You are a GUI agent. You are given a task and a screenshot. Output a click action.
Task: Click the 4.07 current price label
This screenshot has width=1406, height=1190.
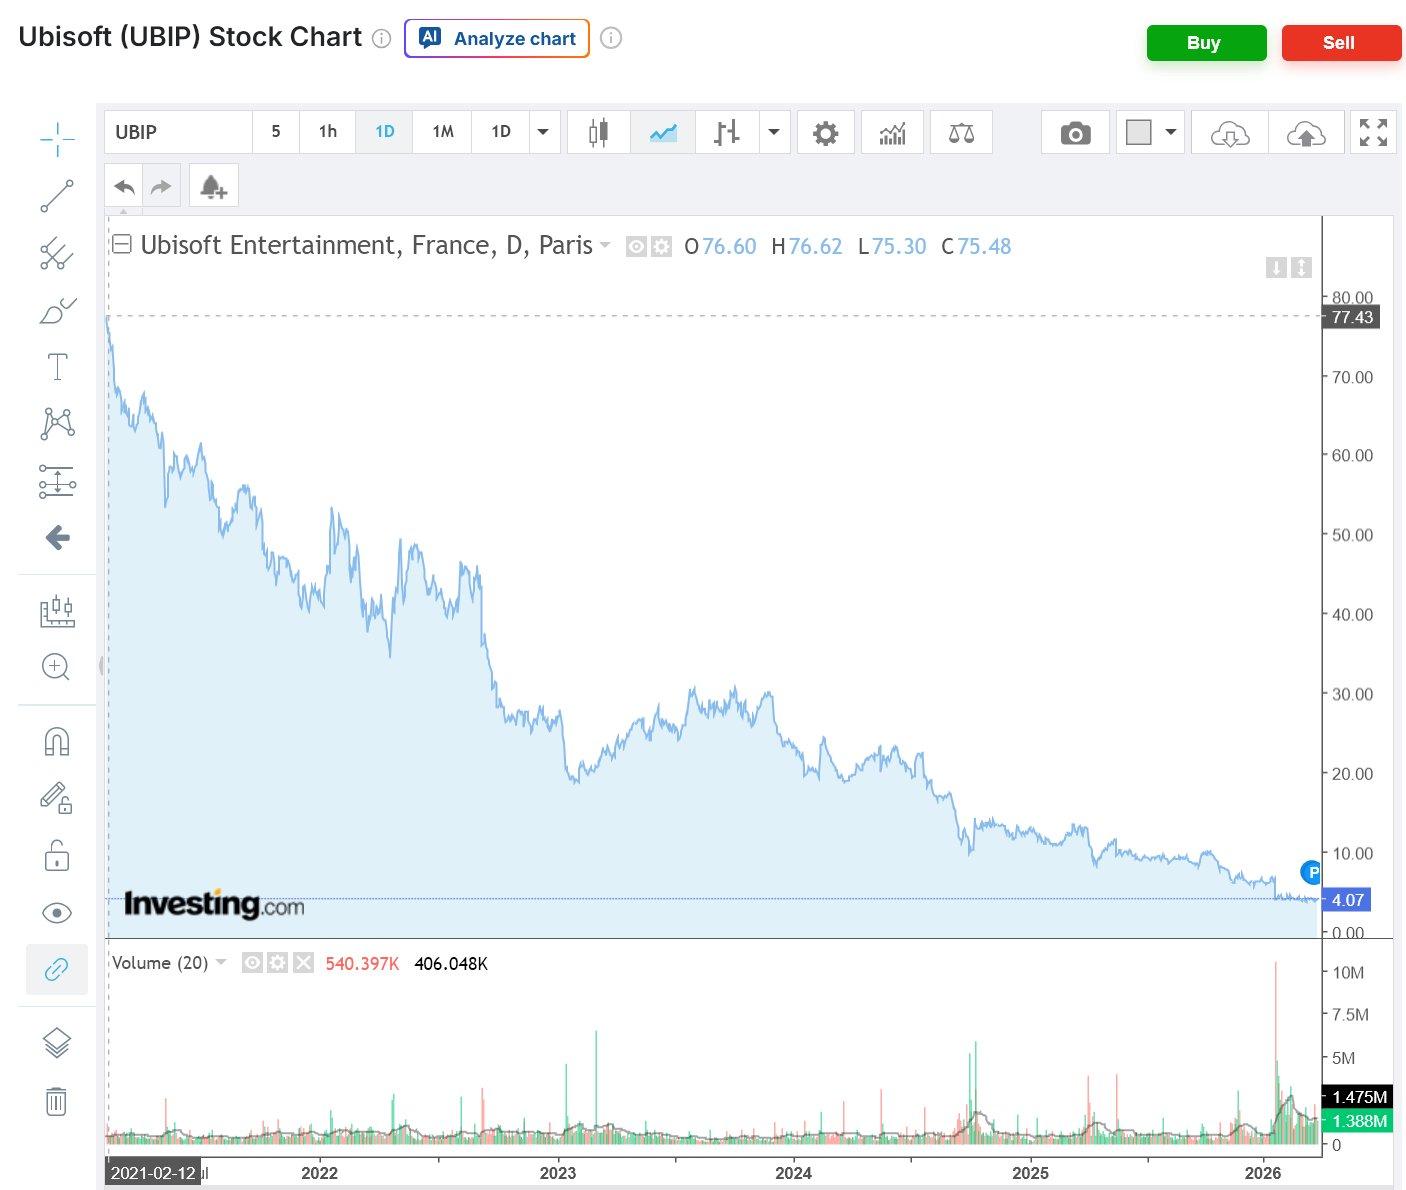click(x=1347, y=900)
